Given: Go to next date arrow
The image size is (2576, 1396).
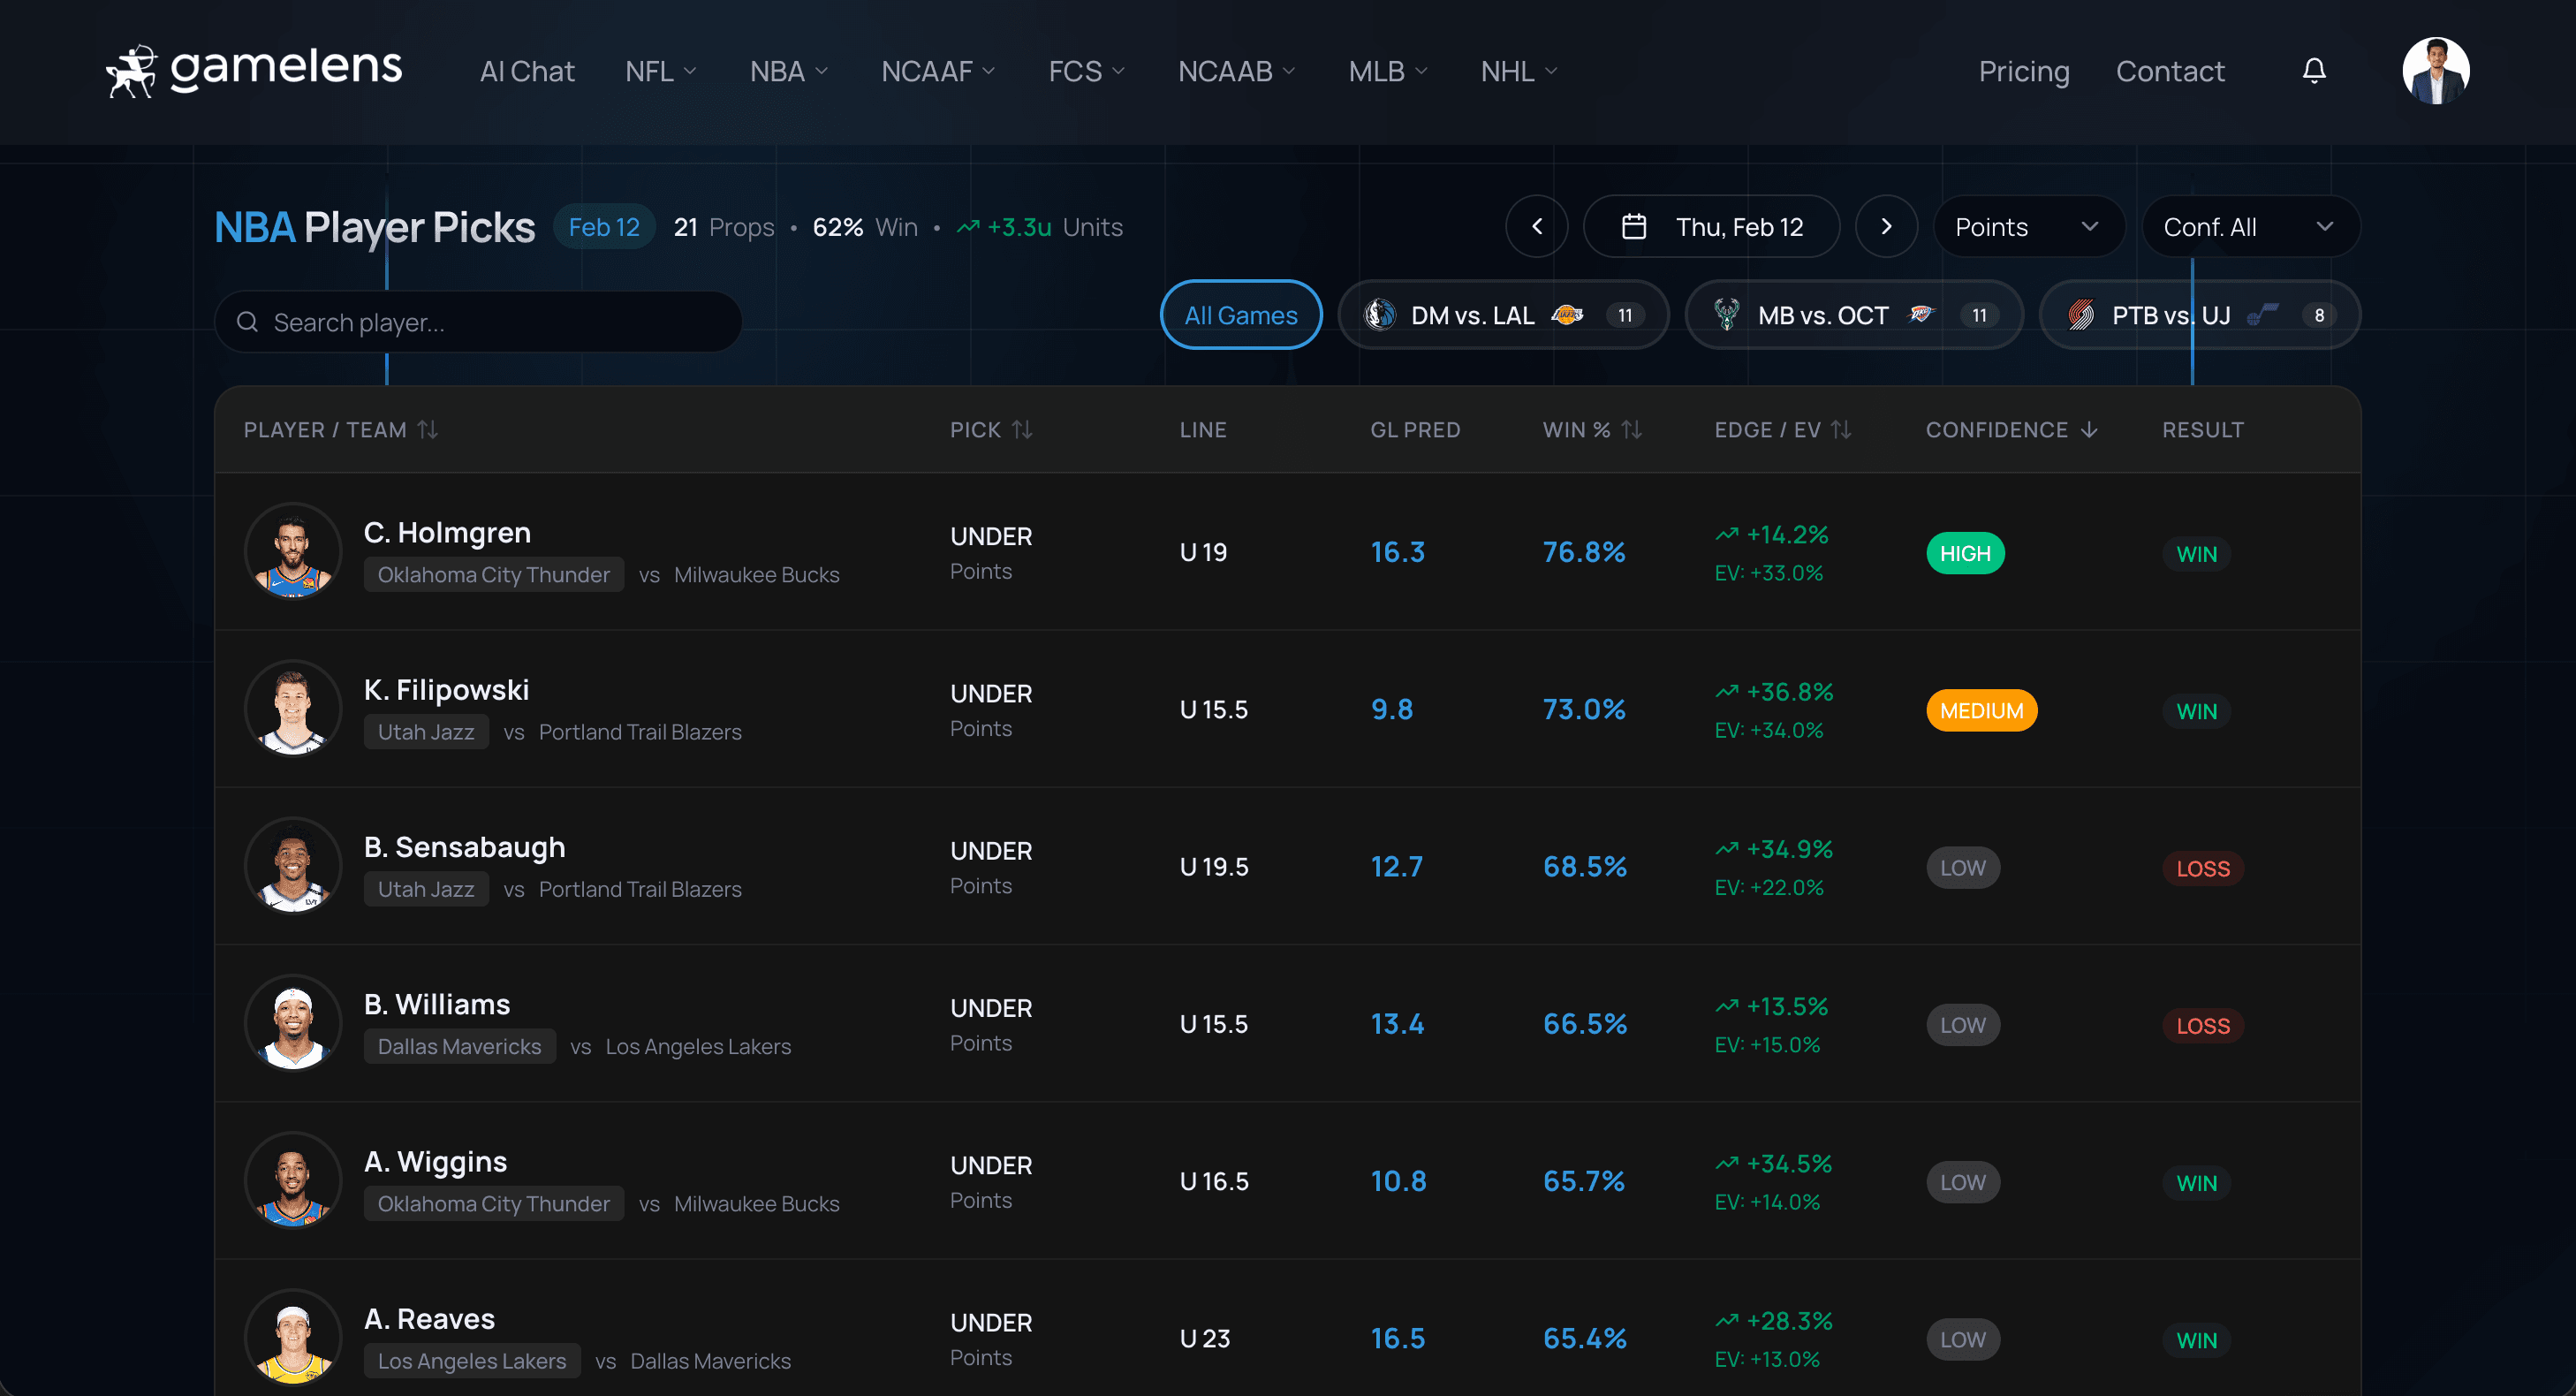Looking at the screenshot, I should [1886, 227].
